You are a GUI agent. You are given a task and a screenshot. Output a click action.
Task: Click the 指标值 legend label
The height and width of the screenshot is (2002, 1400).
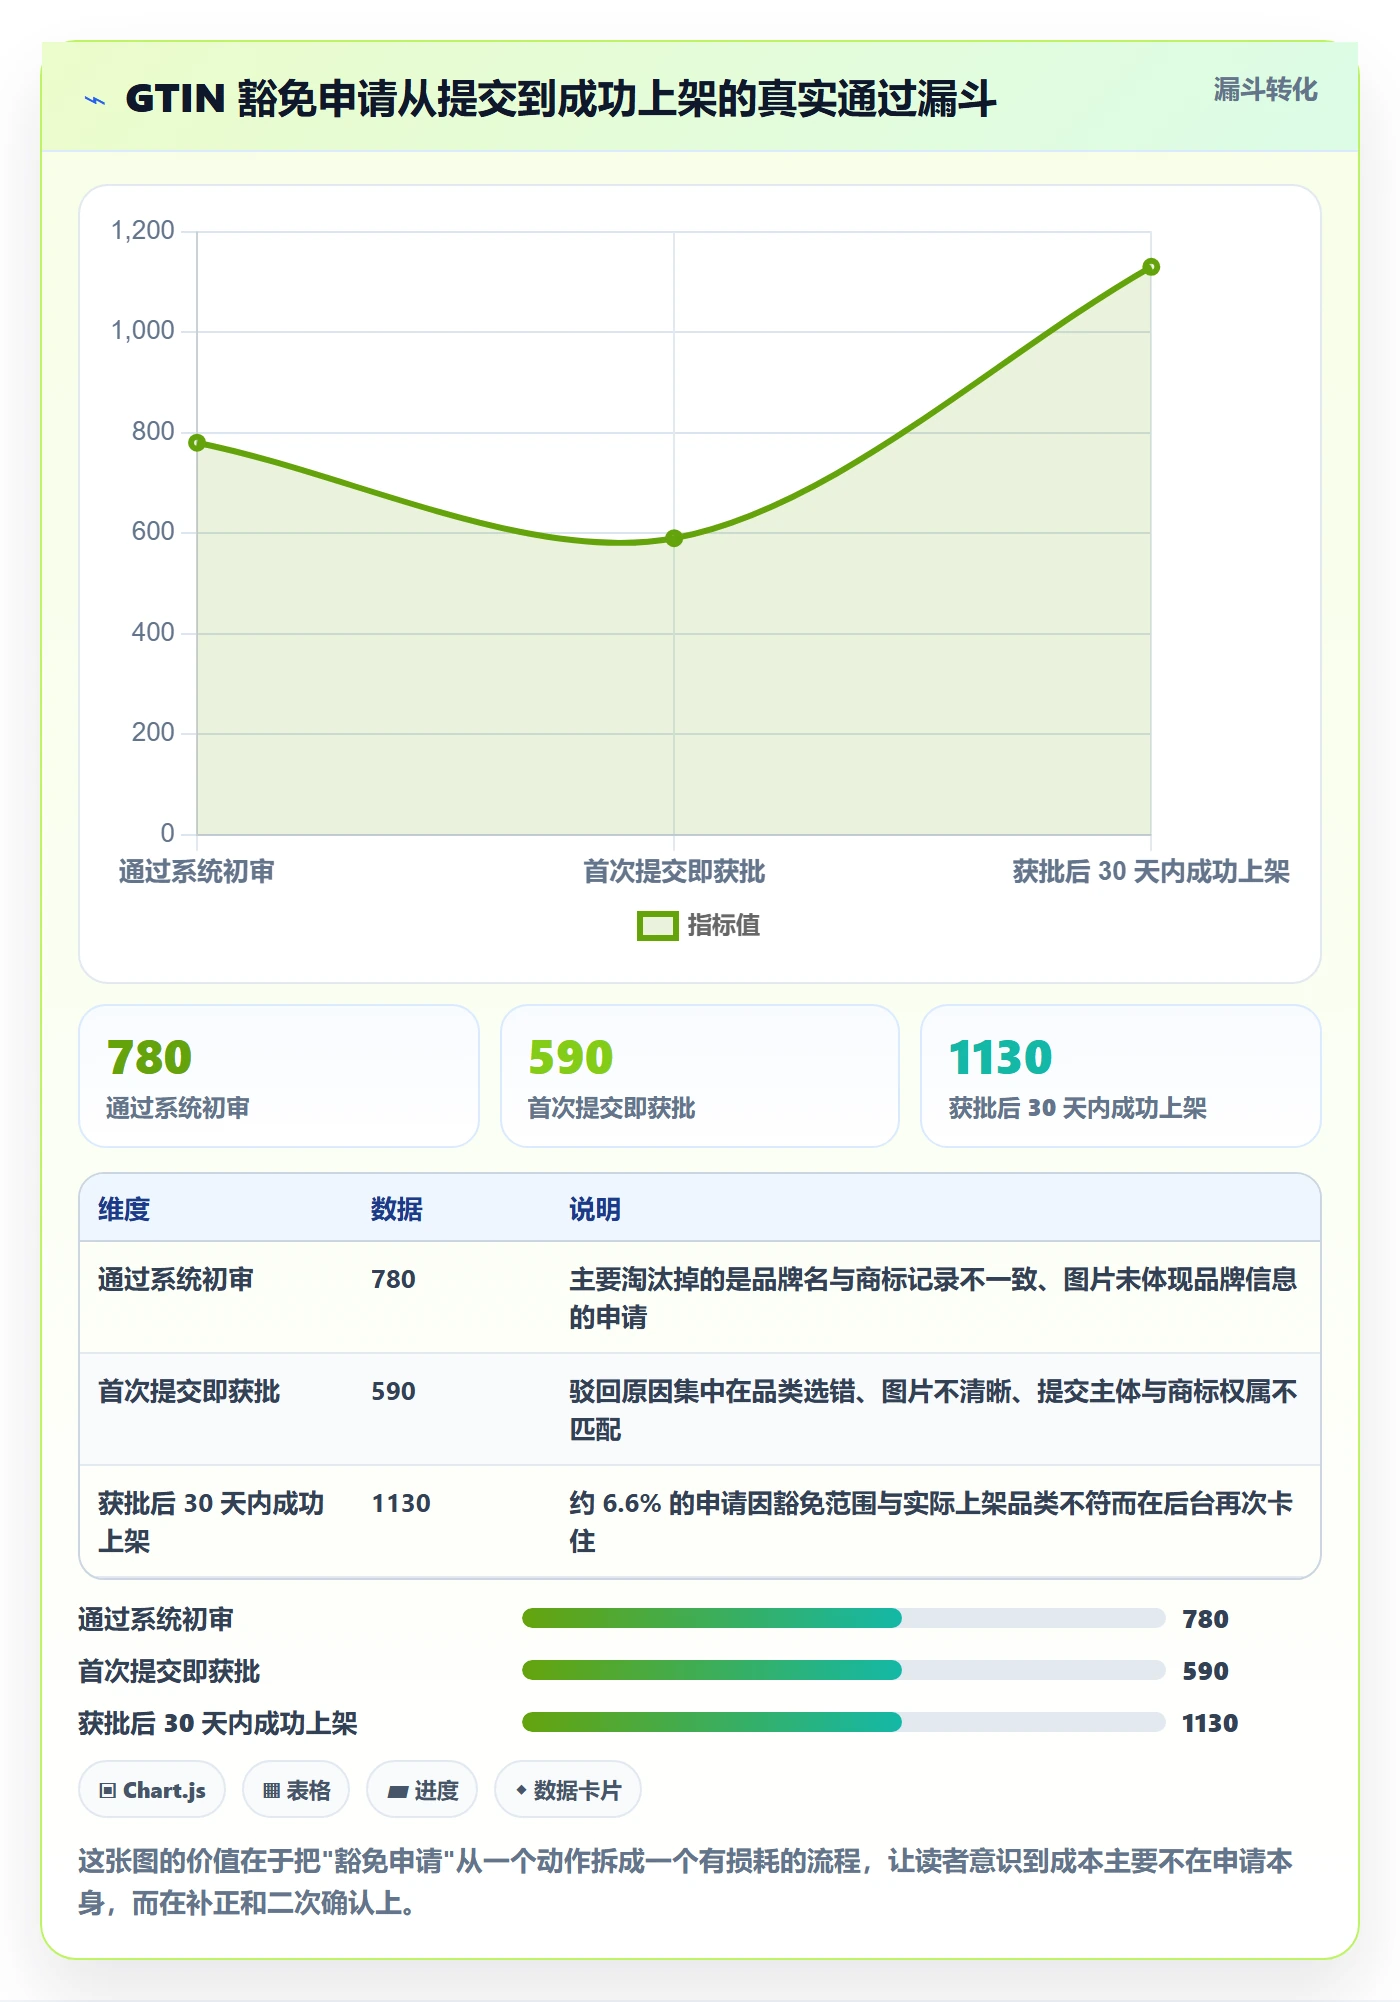[x=723, y=926]
